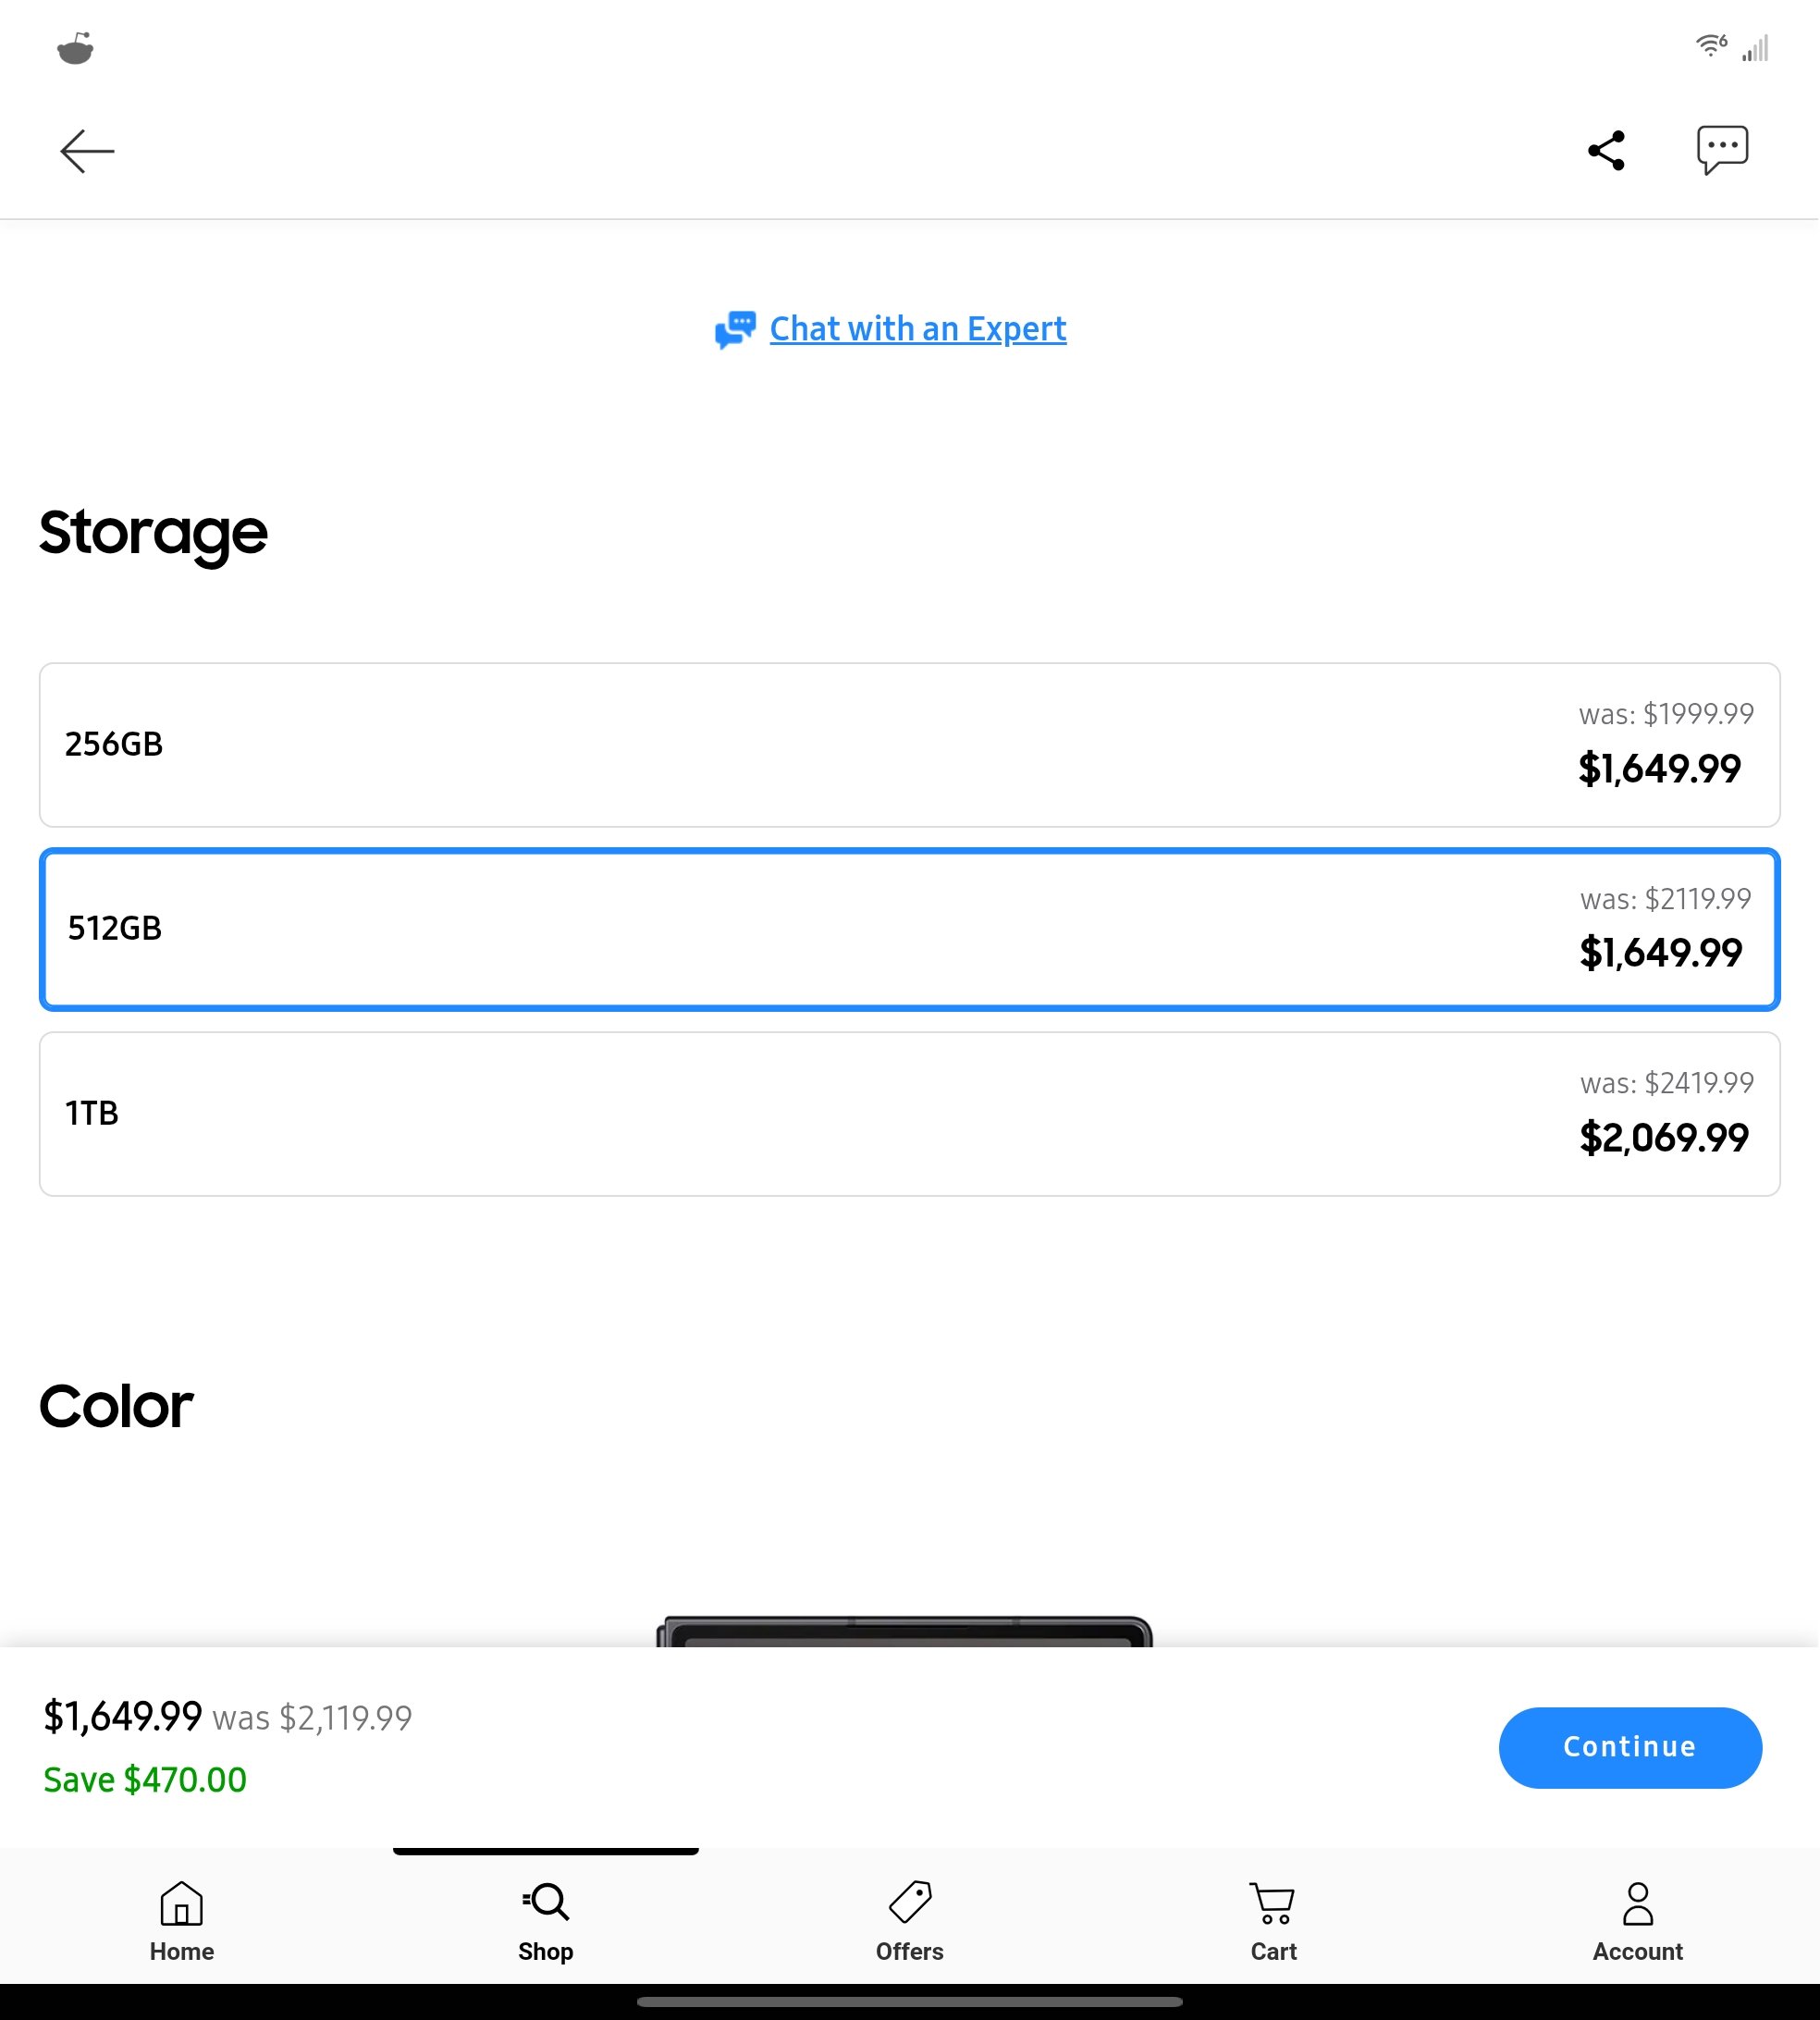Switch to the Account tab label
This screenshot has height=2020, width=1820.
tap(1638, 1951)
